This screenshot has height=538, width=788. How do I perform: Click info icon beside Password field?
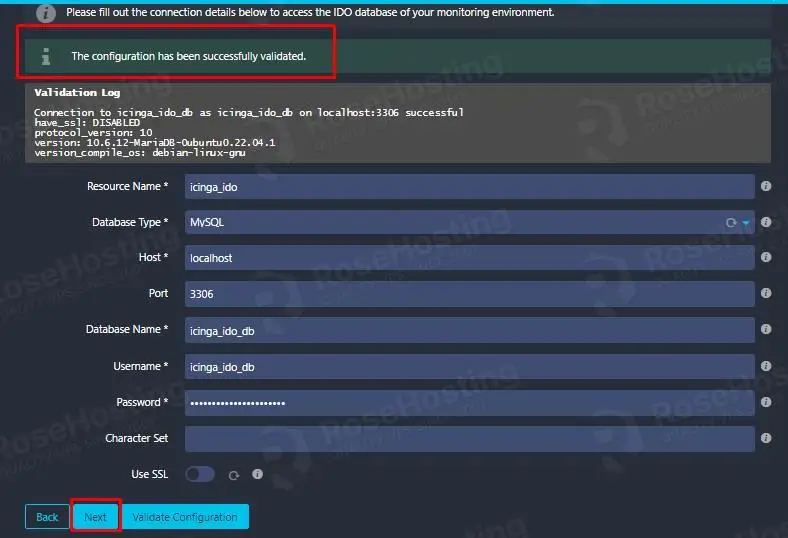click(766, 402)
